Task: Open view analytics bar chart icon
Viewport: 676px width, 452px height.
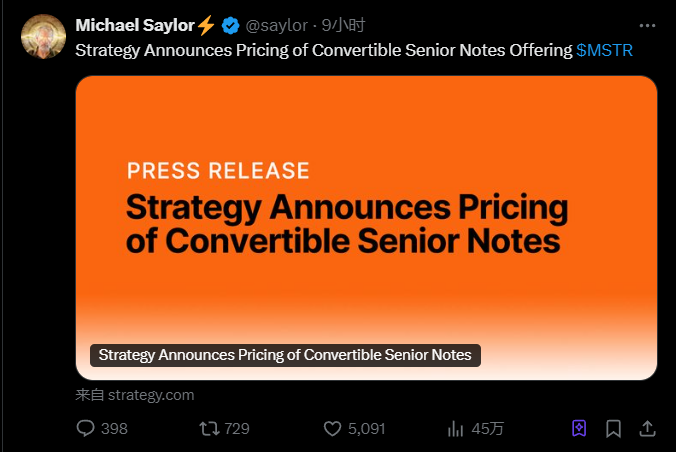Action: coord(455,429)
